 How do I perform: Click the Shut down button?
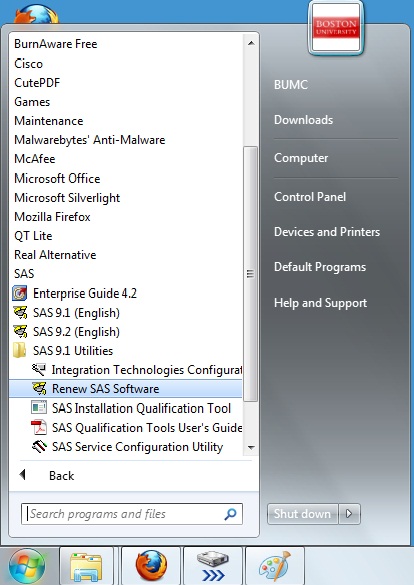point(302,514)
